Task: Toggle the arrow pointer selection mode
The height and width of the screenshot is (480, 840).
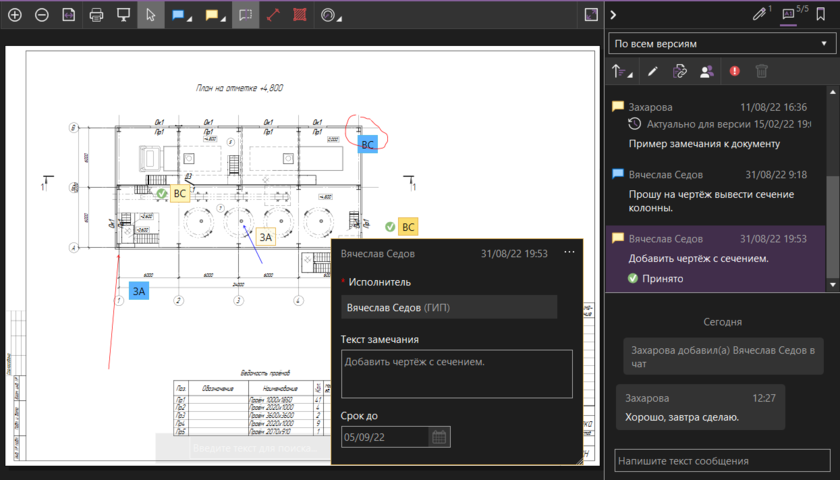Action: [x=151, y=16]
